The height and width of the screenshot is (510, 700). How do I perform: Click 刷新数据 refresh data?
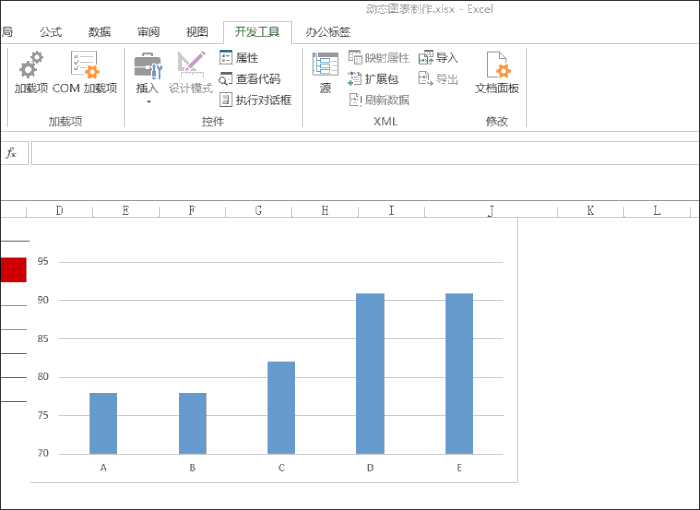pos(379,100)
